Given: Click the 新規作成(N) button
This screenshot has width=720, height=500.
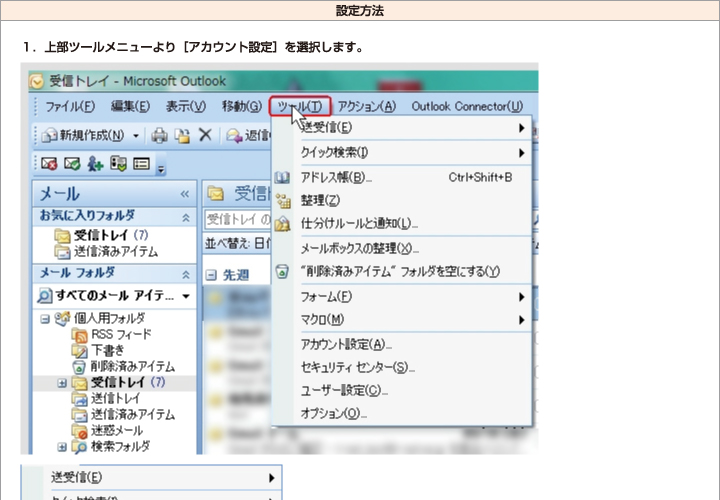Looking at the screenshot, I should pyautogui.click(x=83, y=135).
